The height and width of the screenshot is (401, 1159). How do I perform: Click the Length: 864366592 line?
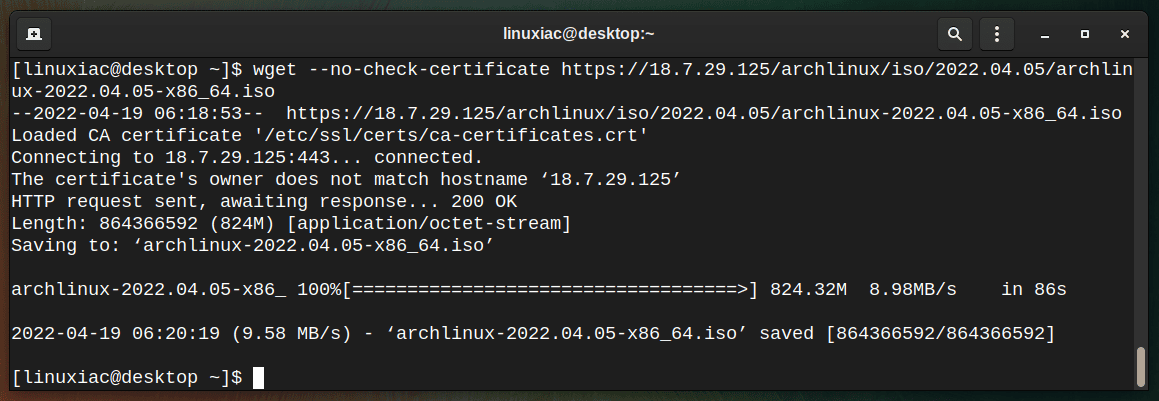(x=291, y=224)
